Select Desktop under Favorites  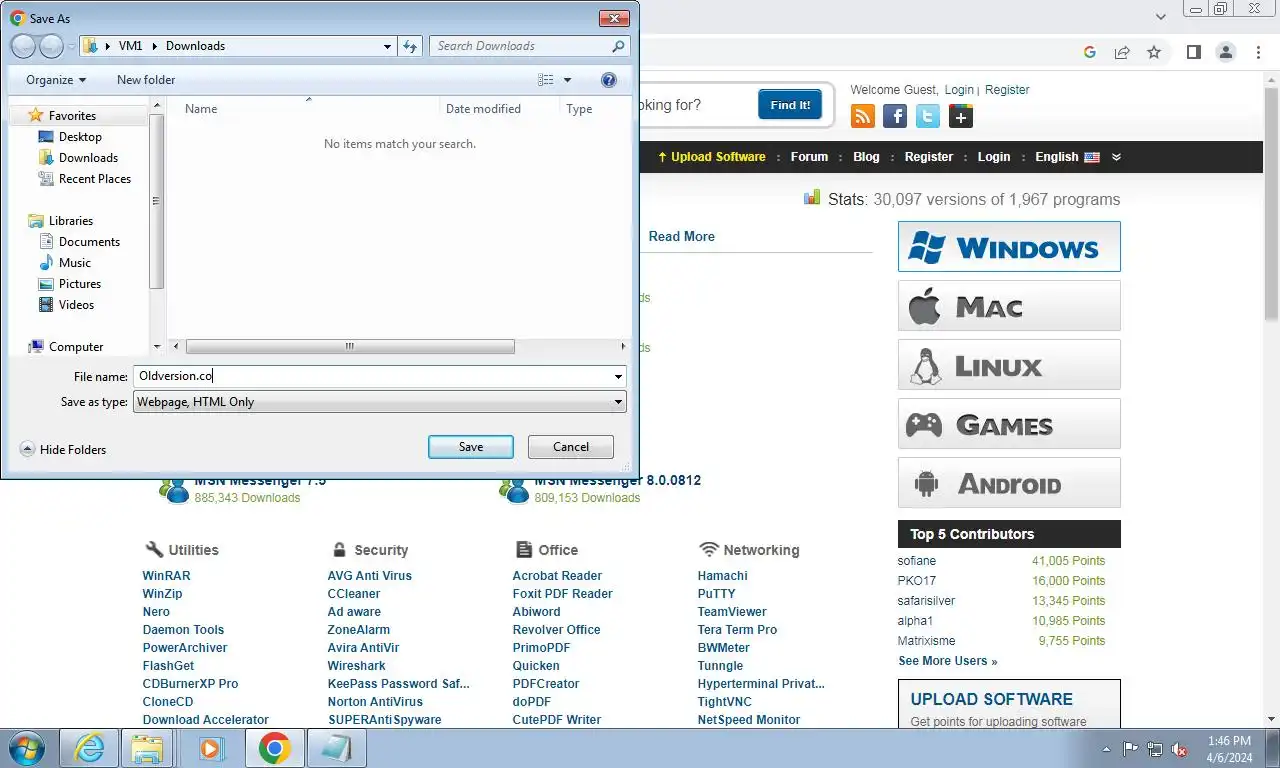80,137
